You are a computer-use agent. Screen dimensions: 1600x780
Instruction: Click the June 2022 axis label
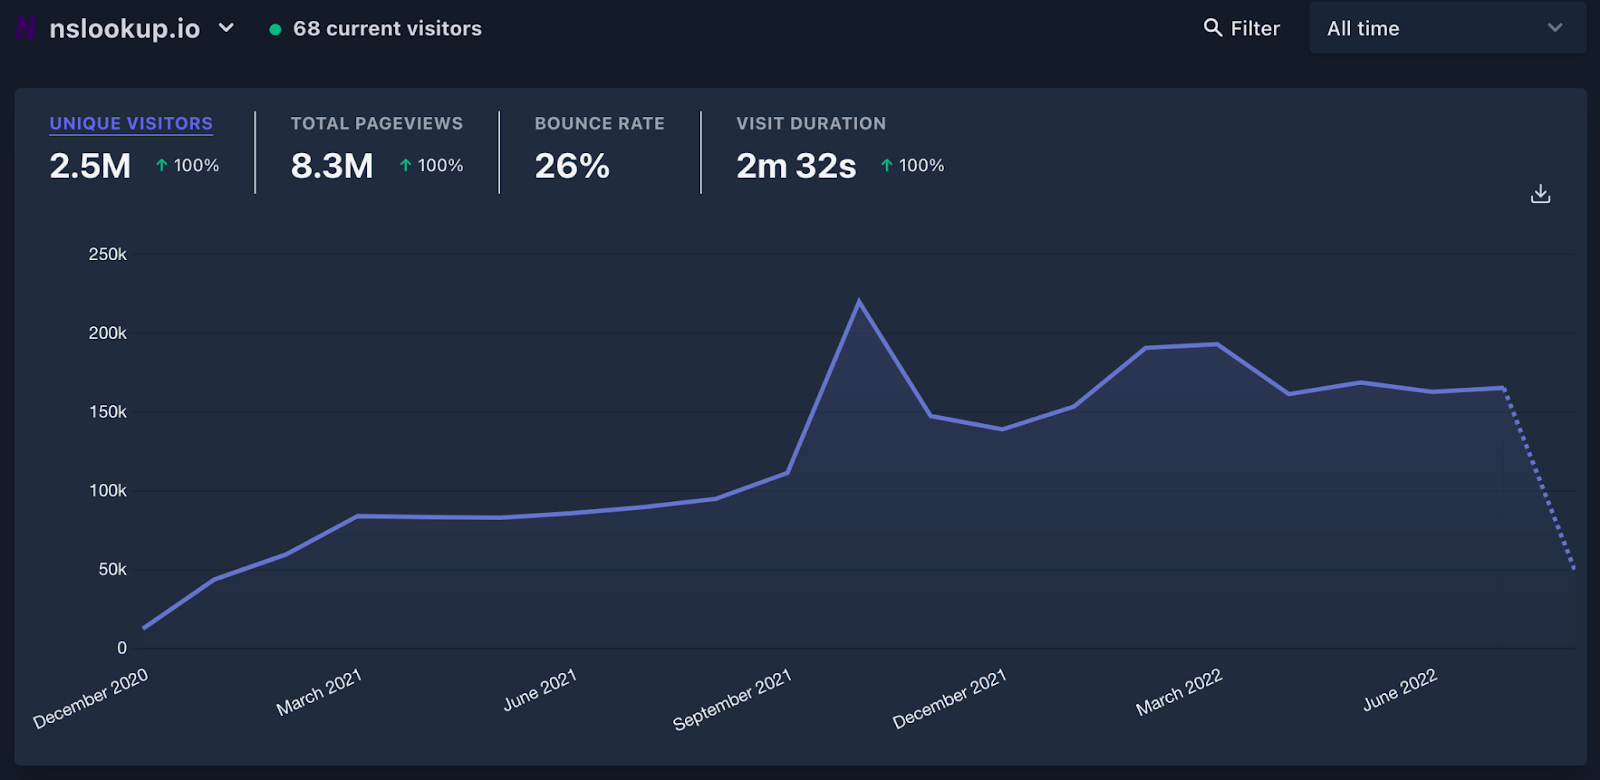tap(1400, 689)
